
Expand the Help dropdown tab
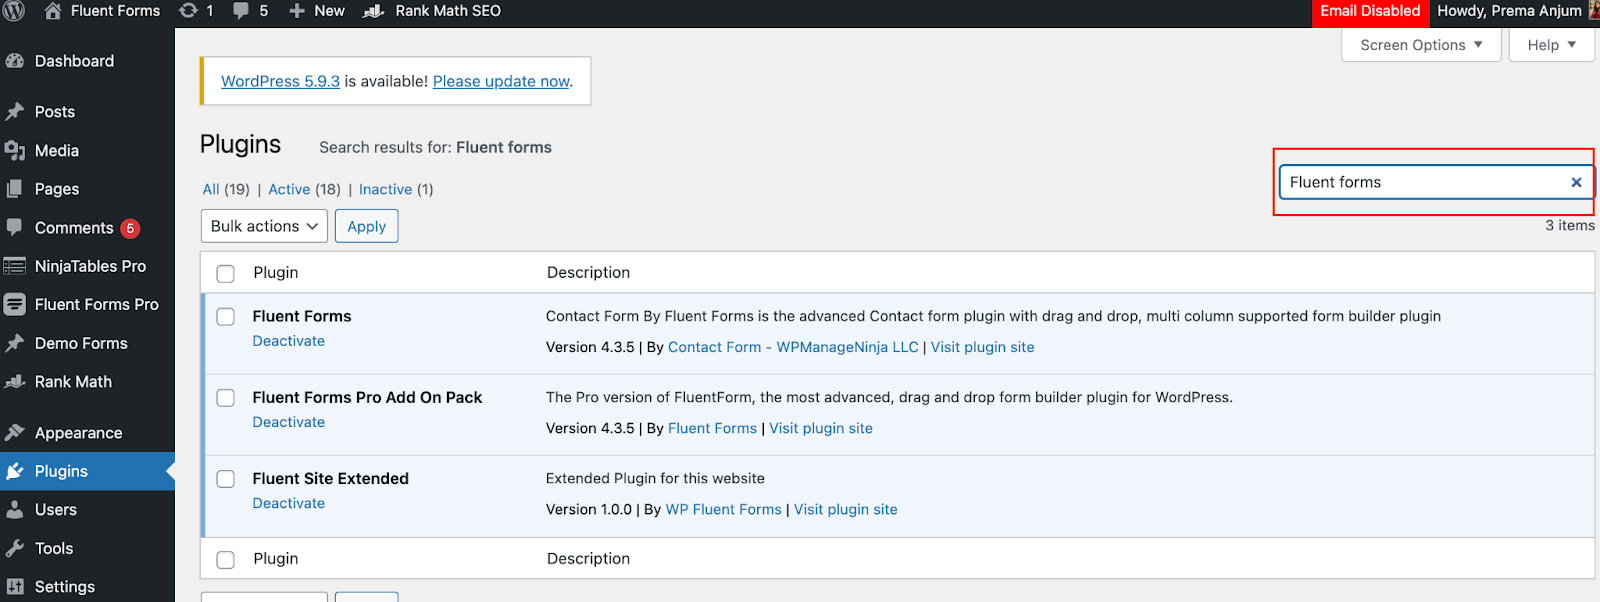(1551, 45)
